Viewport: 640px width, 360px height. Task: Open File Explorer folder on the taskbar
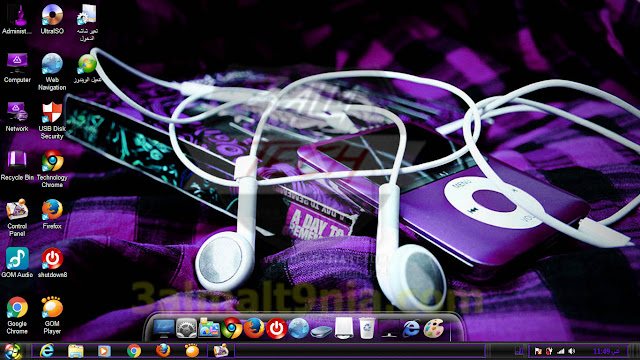(x=76, y=351)
